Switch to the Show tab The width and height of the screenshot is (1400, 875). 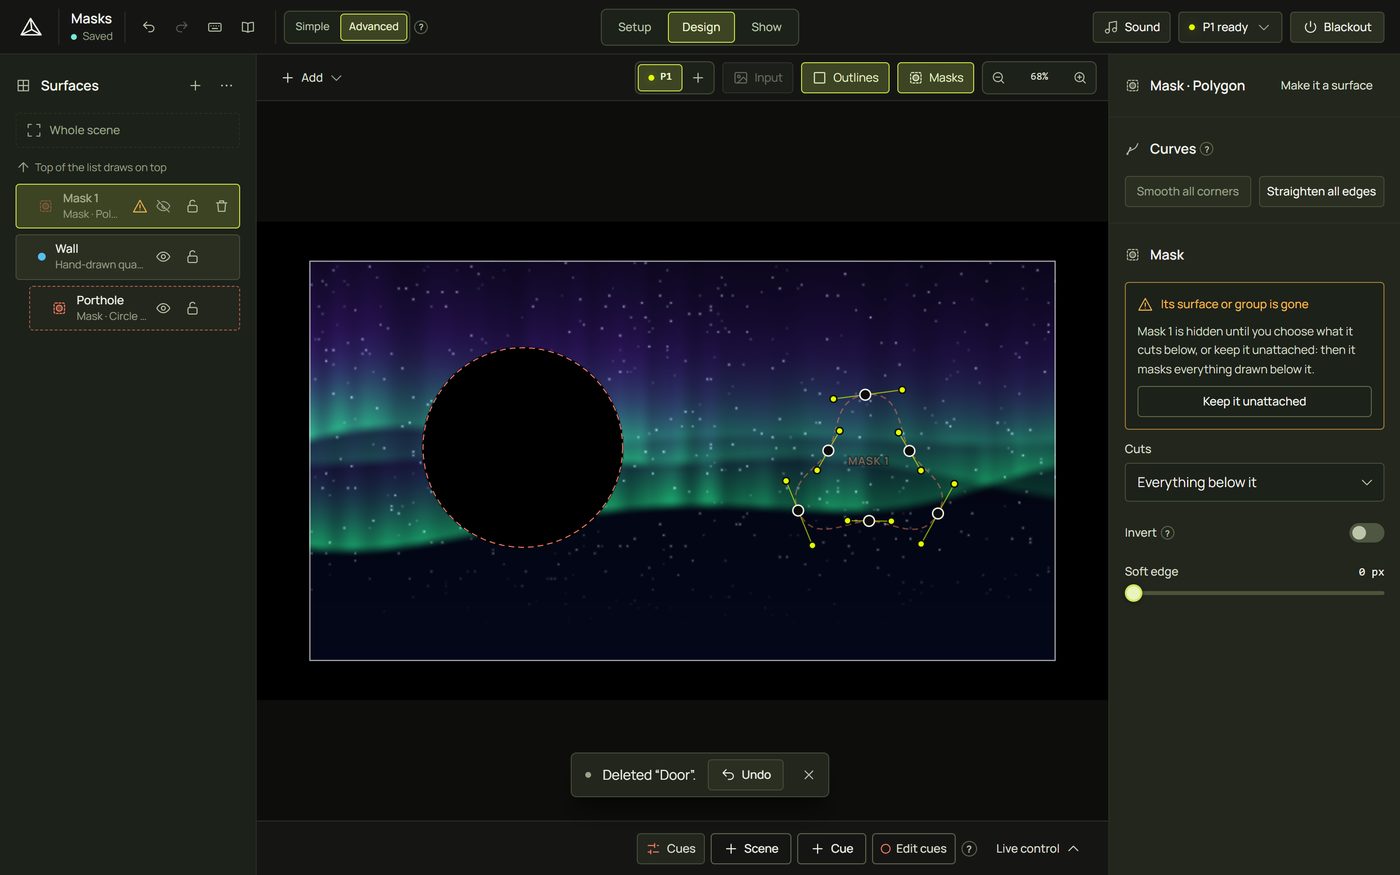pos(766,27)
